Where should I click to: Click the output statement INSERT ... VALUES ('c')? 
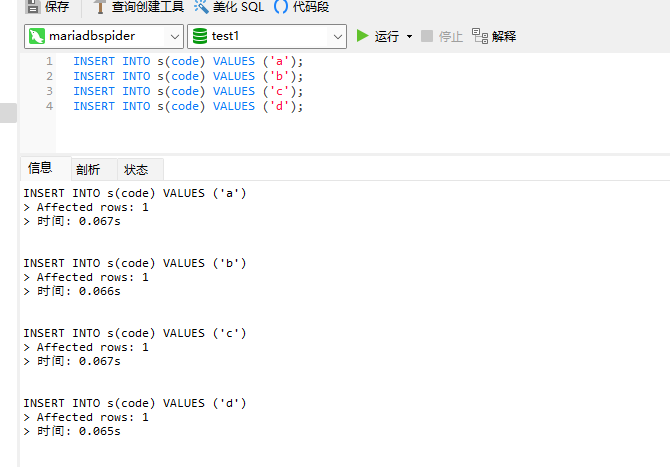(x=135, y=333)
